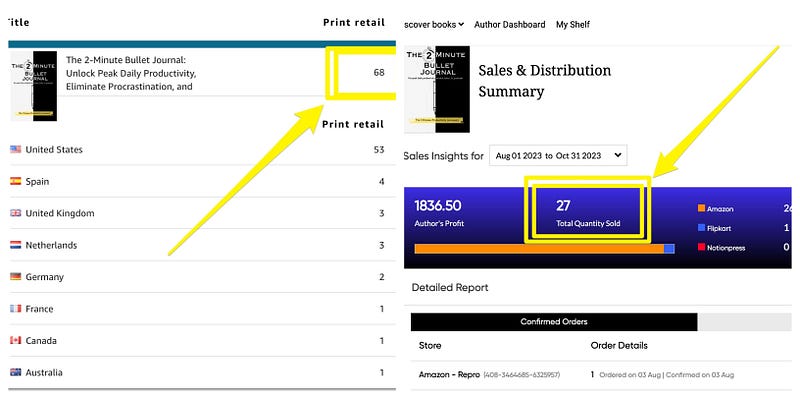Click the blue Flipkart legend swatch
Screen dimensions: 800x407
pos(701,227)
